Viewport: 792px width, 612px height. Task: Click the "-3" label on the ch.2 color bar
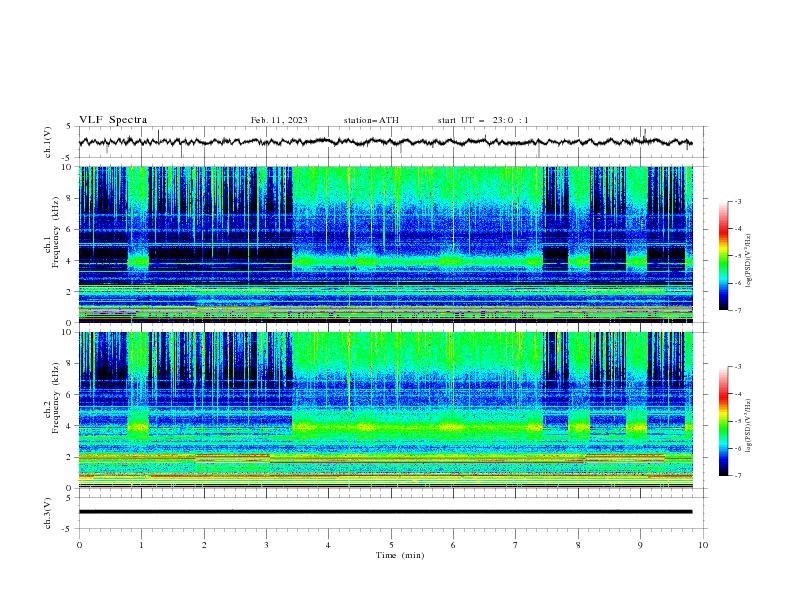(737, 367)
